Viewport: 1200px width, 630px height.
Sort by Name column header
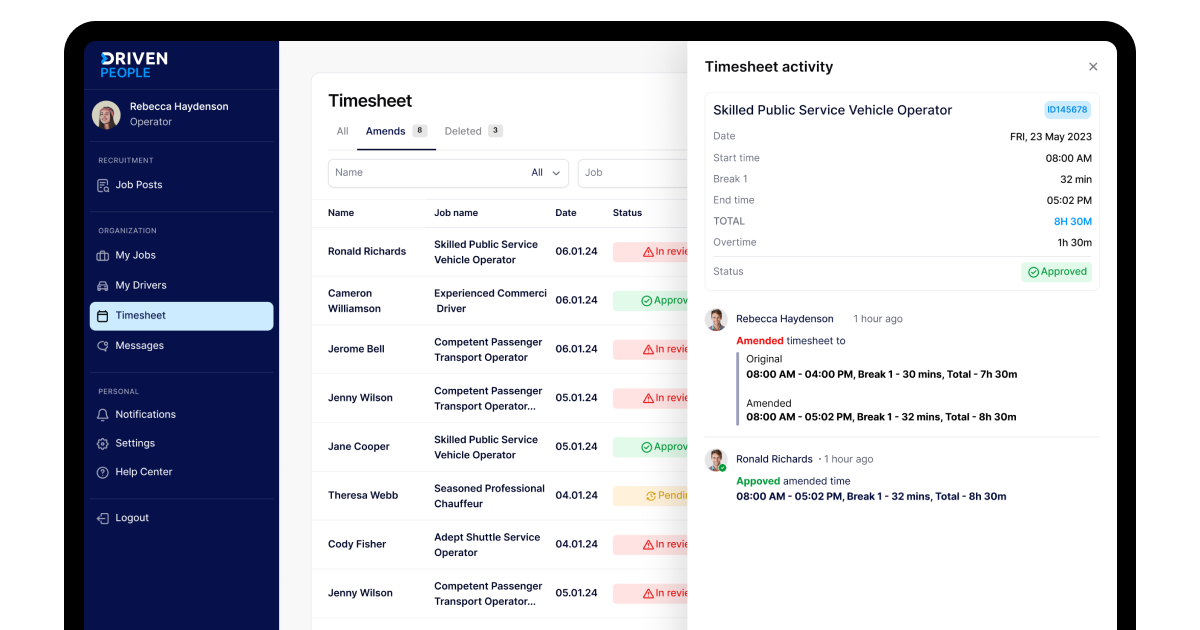(x=341, y=213)
